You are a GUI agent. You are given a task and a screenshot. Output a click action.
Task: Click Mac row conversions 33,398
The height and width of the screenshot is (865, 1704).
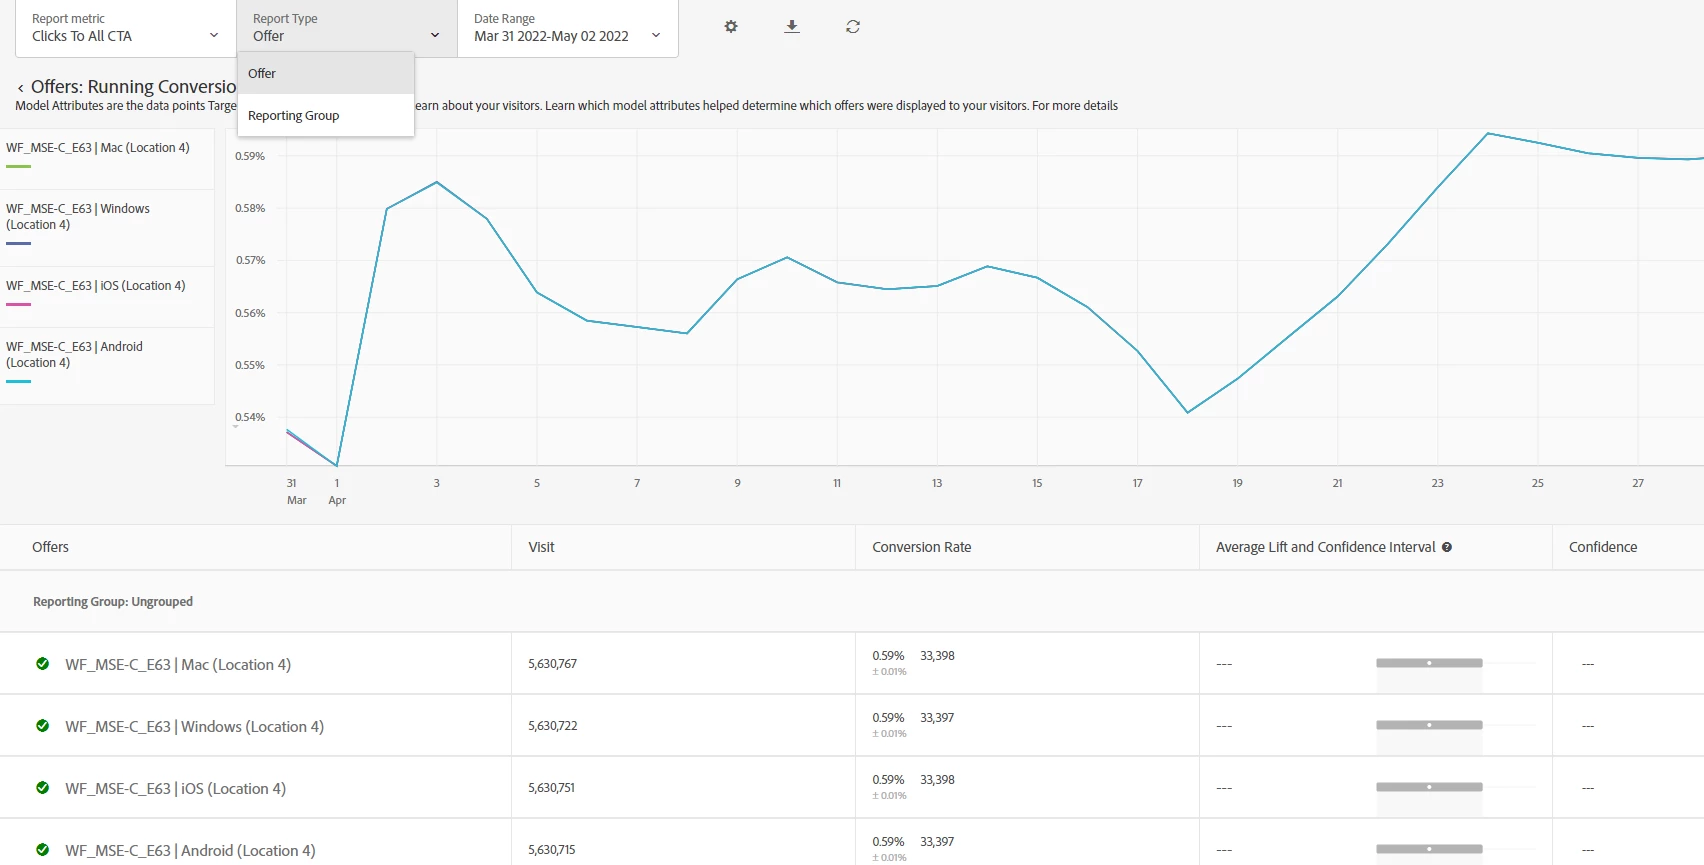click(937, 656)
